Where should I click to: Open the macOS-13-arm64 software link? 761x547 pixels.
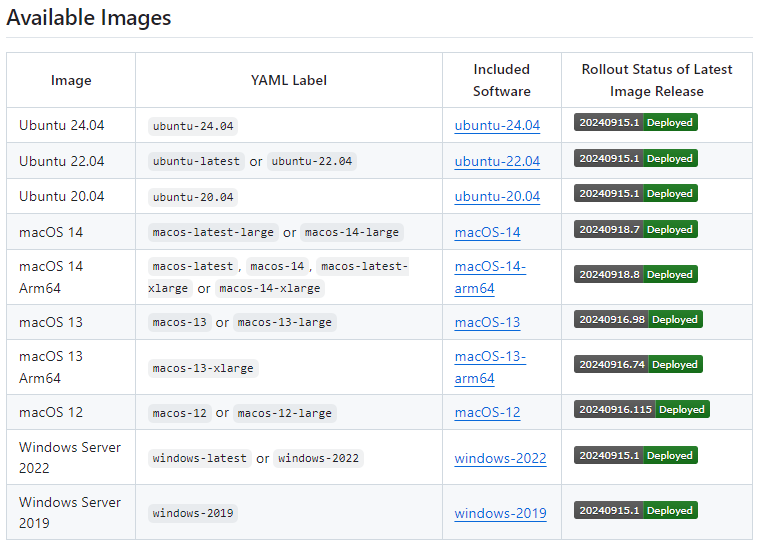(490, 367)
